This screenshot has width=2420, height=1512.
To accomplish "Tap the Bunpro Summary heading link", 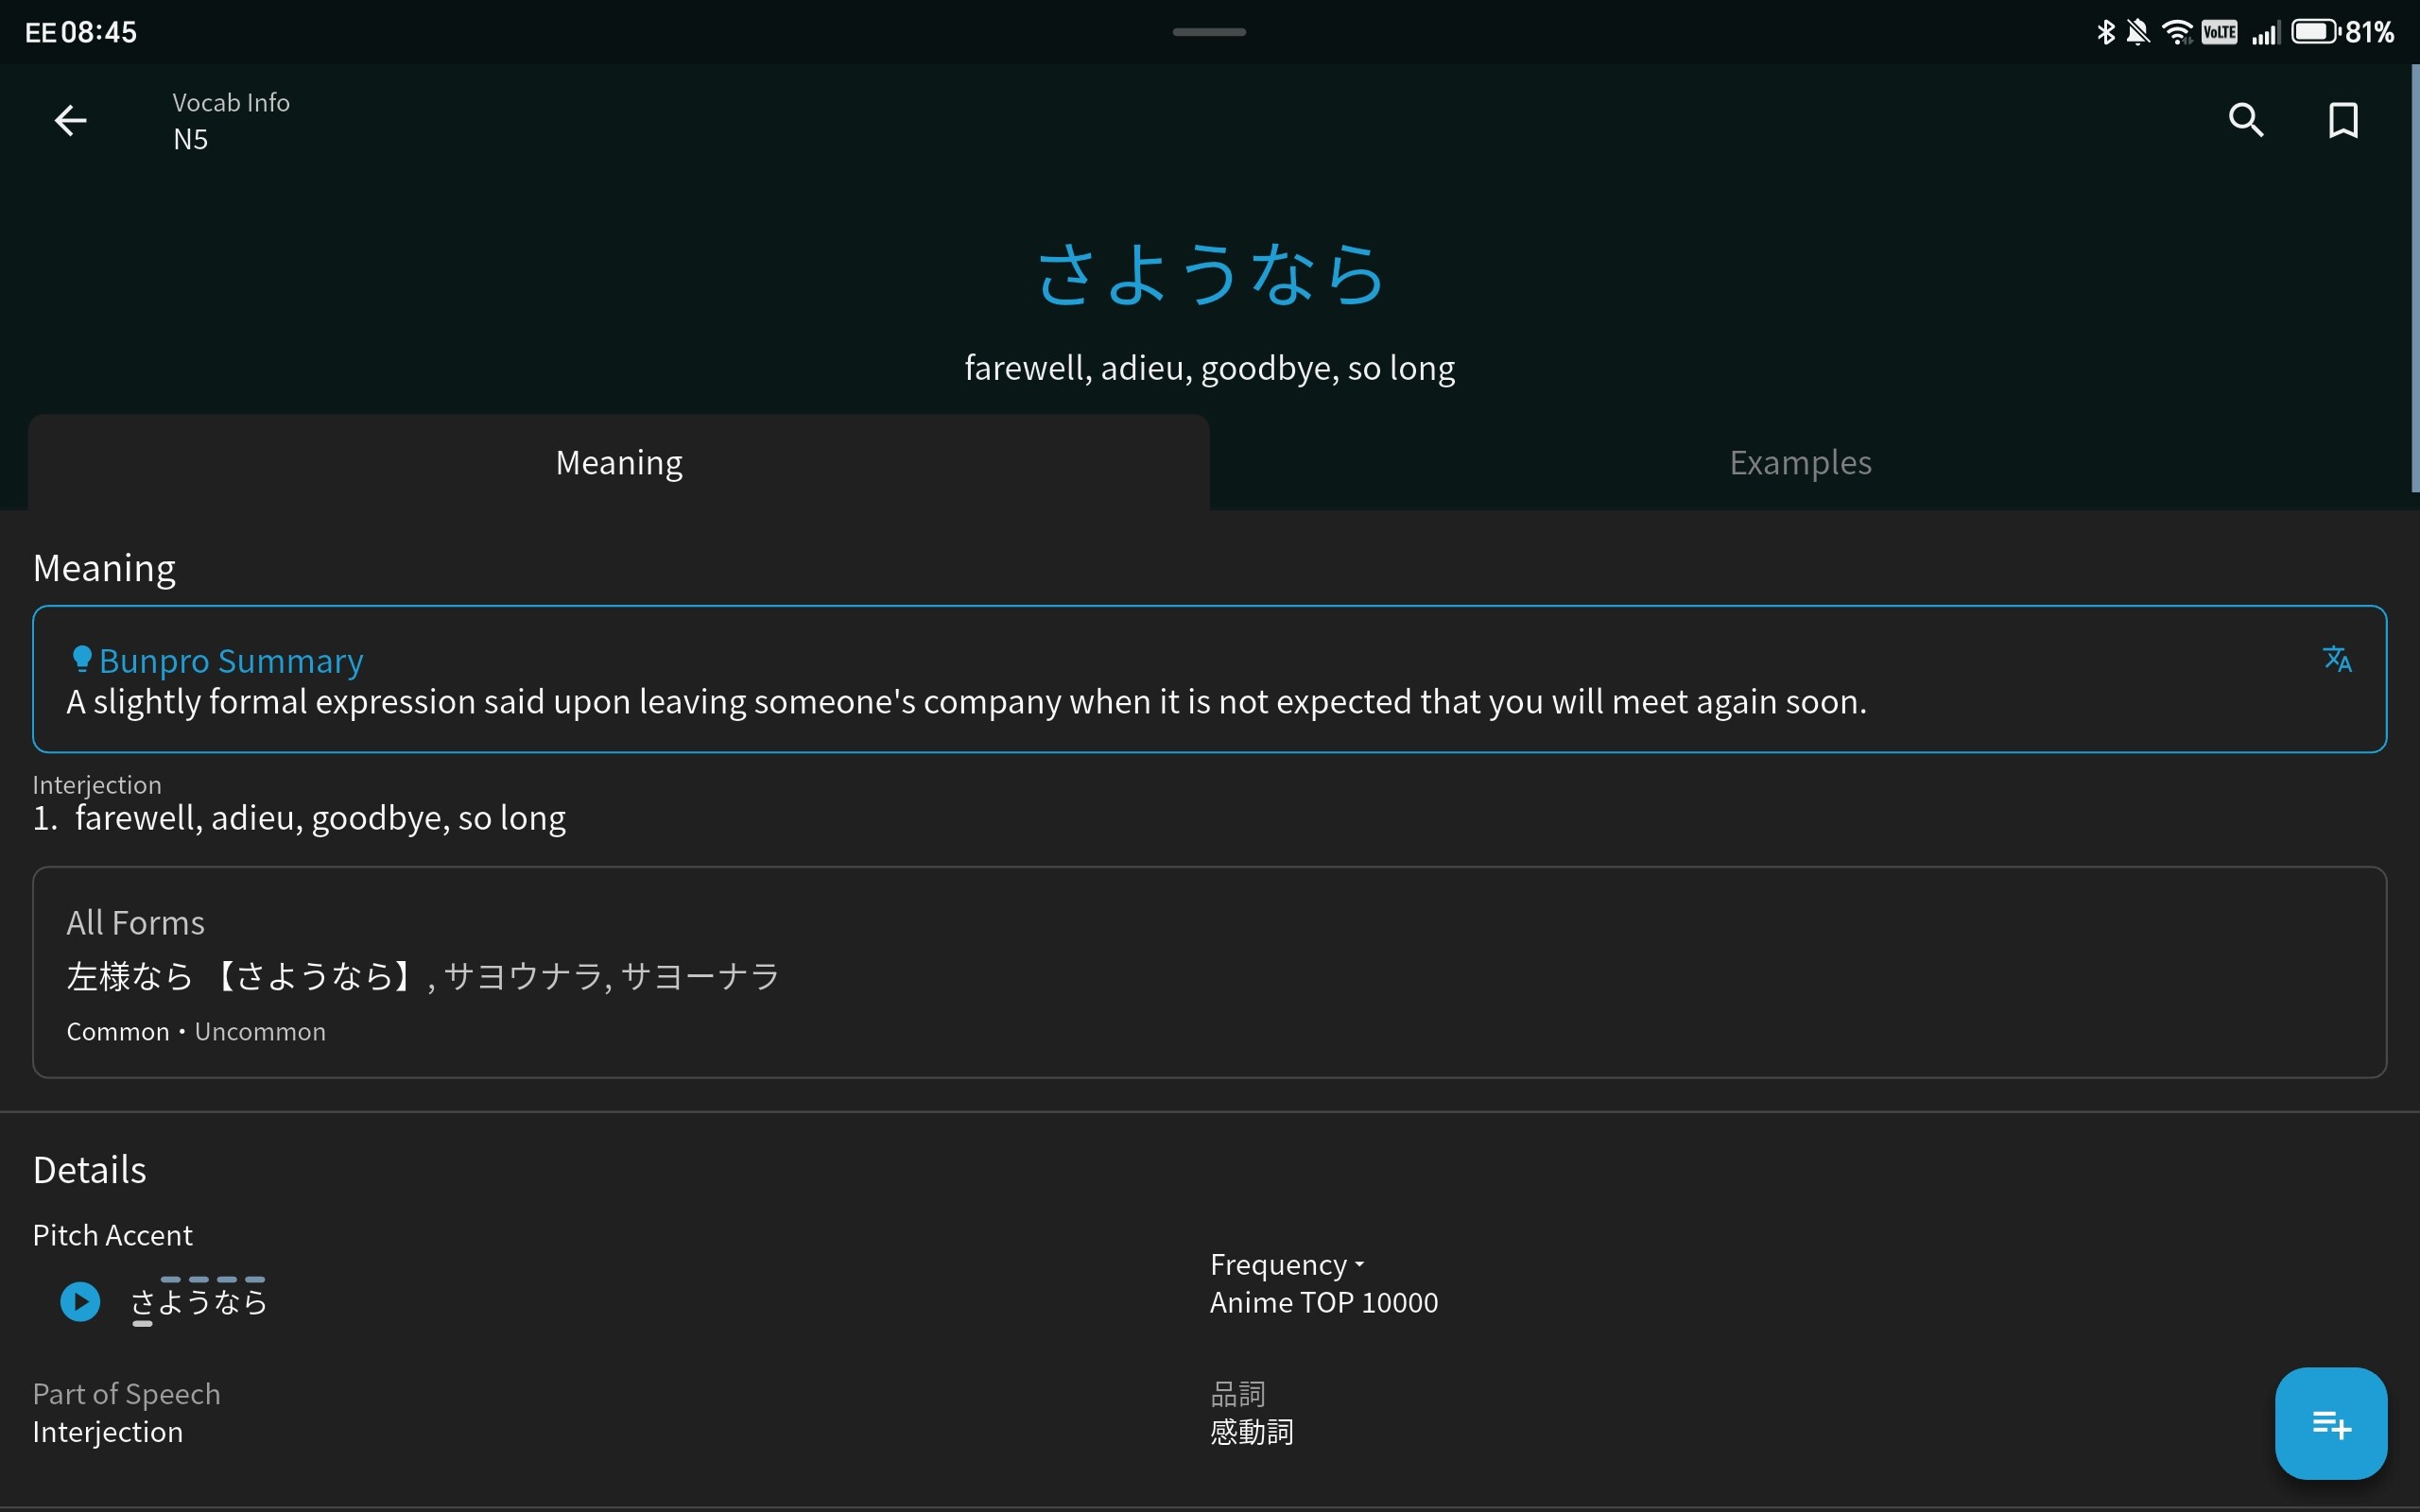I will click(231, 661).
